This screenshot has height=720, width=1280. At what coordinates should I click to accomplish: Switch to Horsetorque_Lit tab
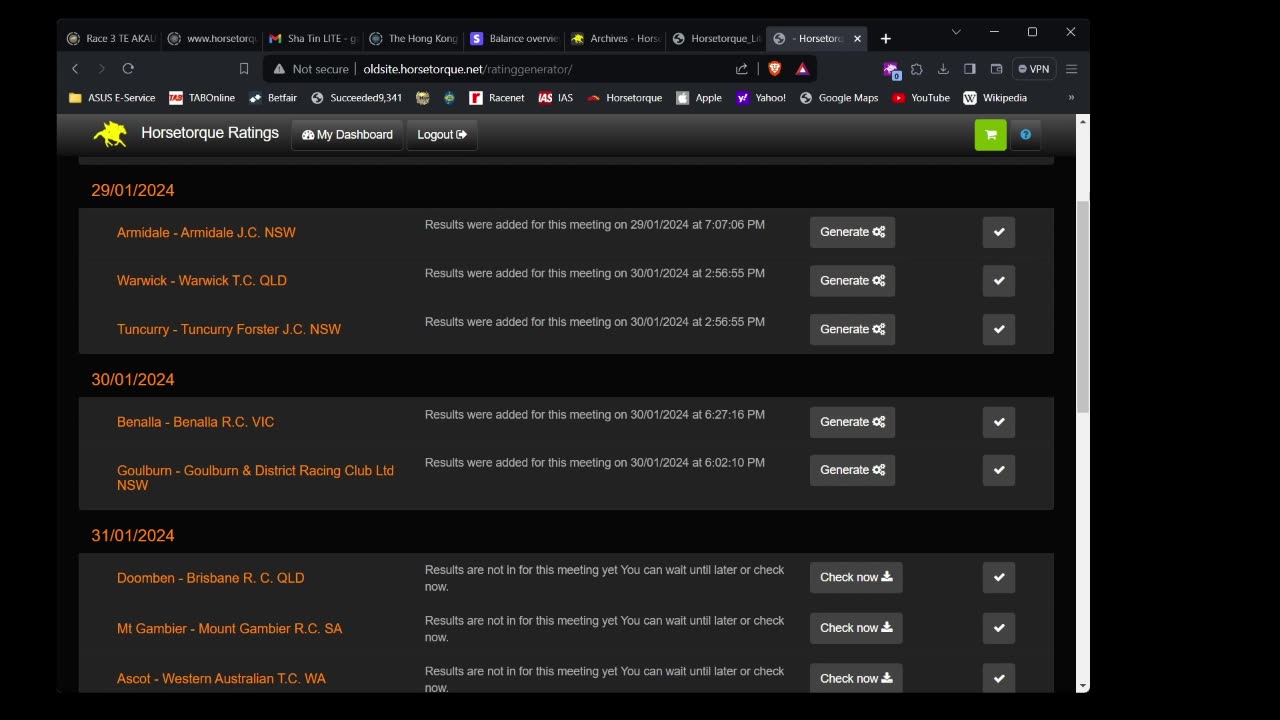click(x=717, y=39)
